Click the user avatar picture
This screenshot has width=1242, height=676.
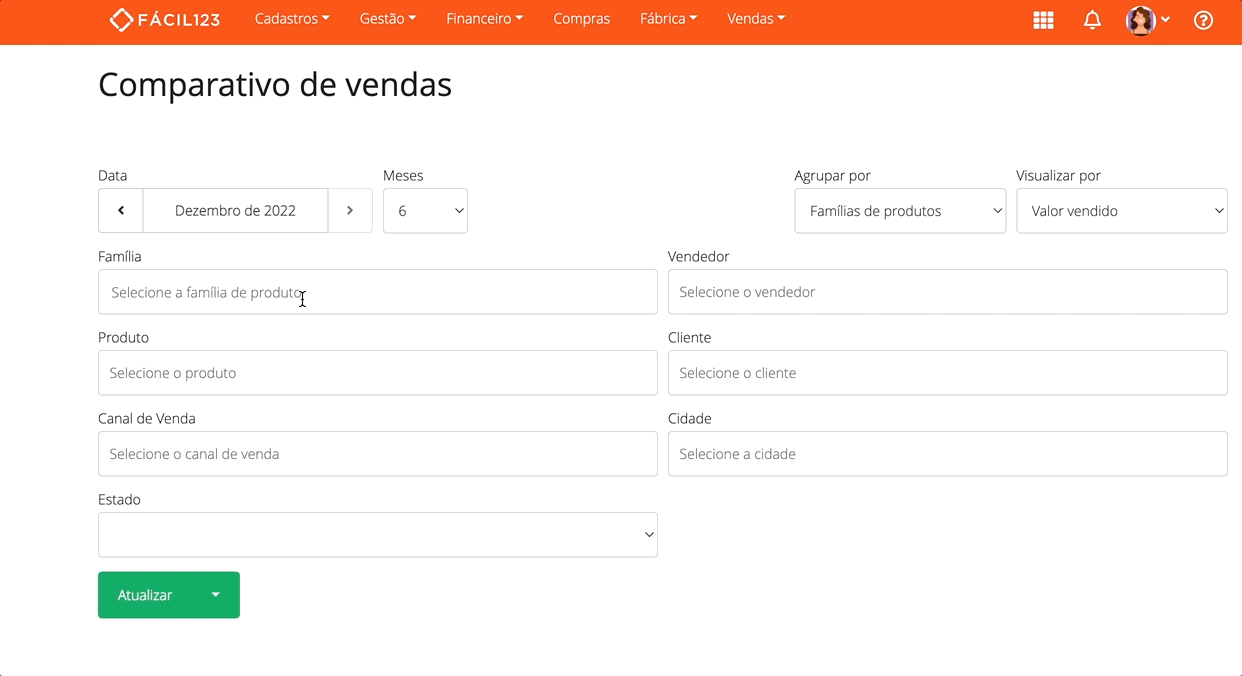point(1140,20)
